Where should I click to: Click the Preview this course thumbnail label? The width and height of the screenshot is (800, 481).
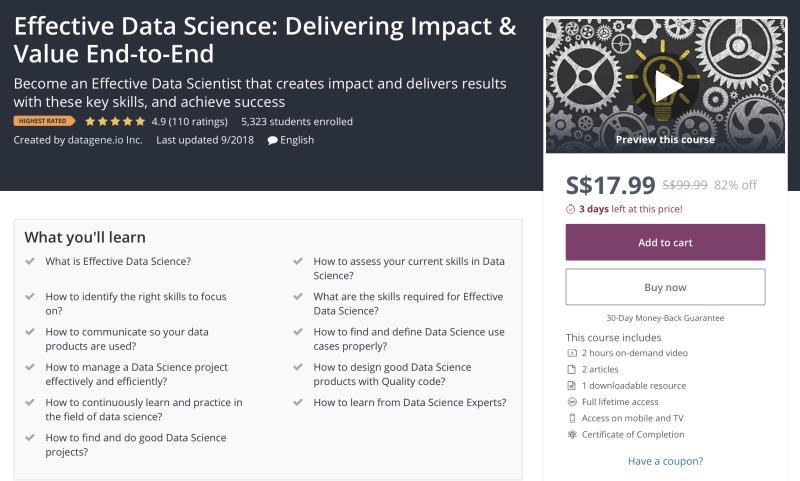pyautogui.click(x=665, y=140)
